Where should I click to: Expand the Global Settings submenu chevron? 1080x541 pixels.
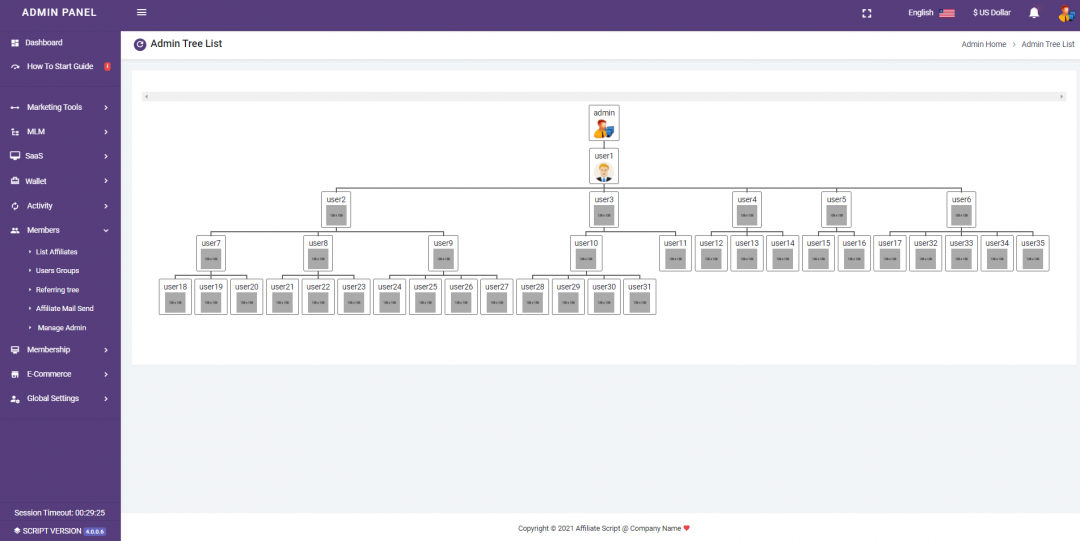coord(106,398)
